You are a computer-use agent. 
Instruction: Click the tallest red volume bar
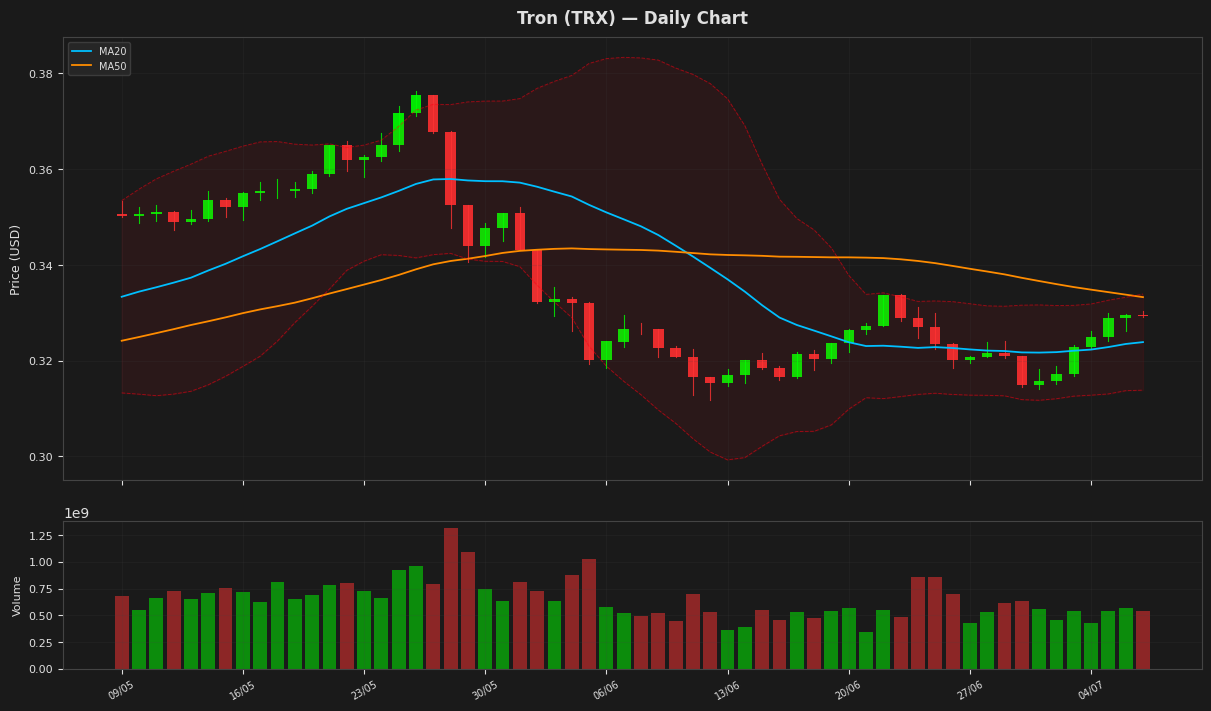pyautogui.click(x=451, y=598)
